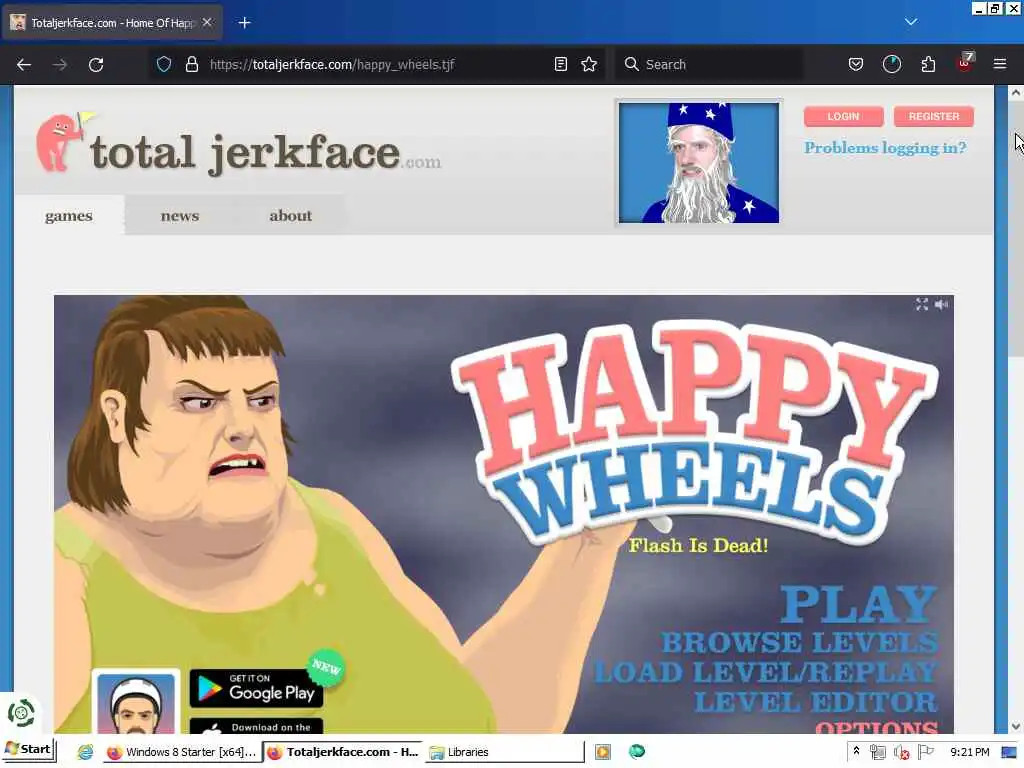Open green globe taskbar icon
1024x768 pixels.
click(x=637, y=752)
